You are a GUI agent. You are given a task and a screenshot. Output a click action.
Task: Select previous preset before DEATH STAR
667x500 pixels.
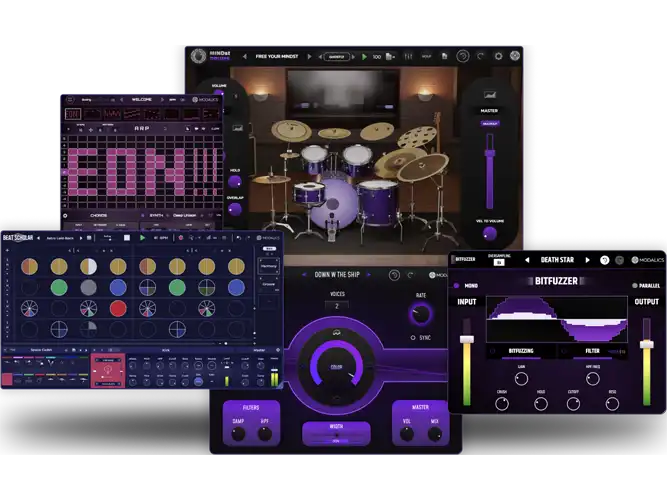pyautogui.click(x=527, y=260)
